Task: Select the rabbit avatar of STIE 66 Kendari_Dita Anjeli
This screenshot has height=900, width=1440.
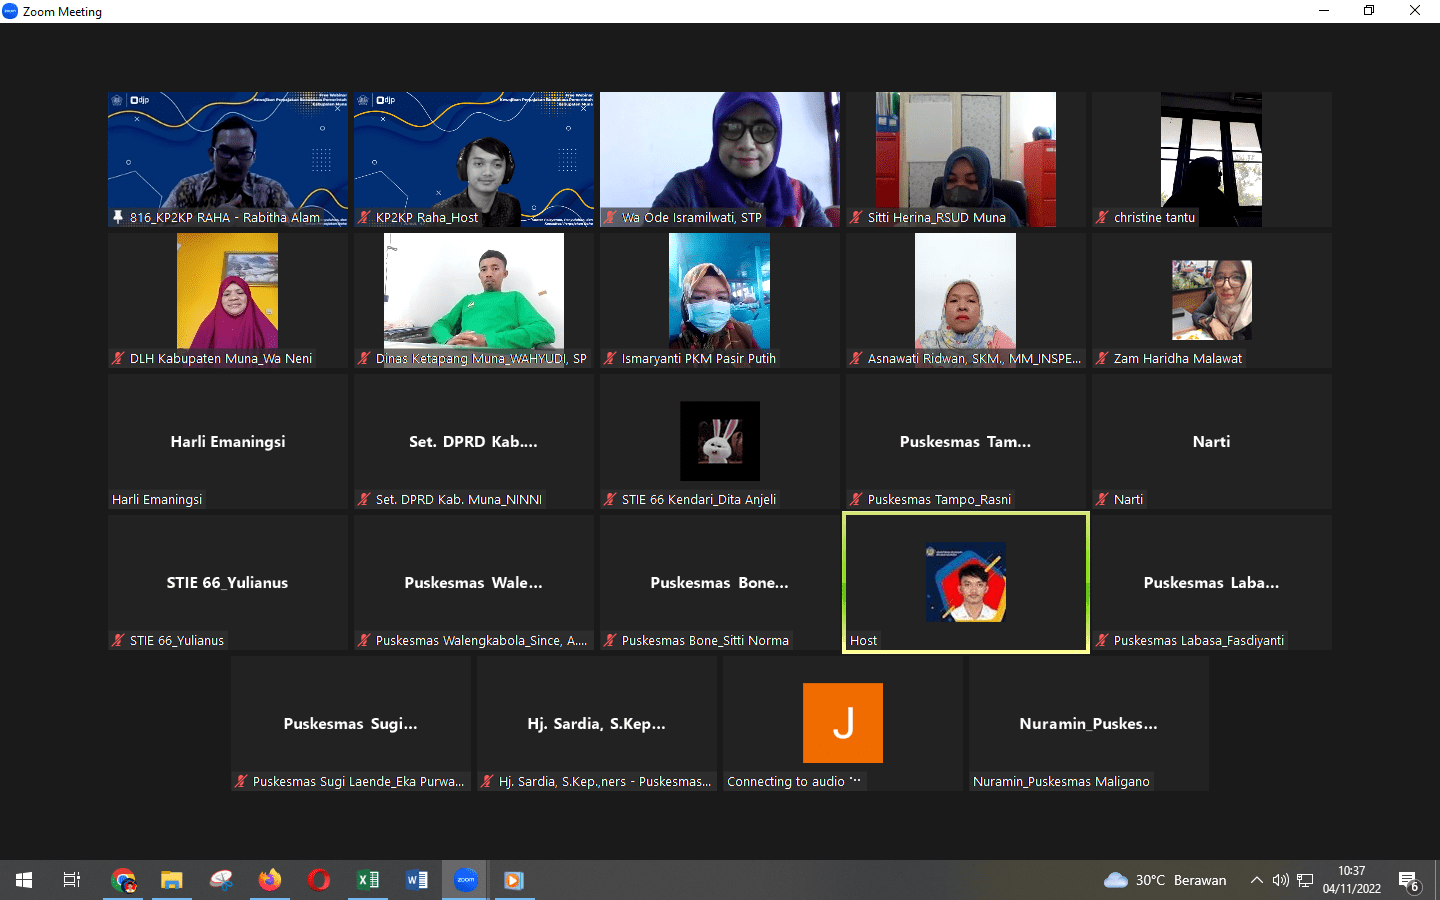Action: 719,441
